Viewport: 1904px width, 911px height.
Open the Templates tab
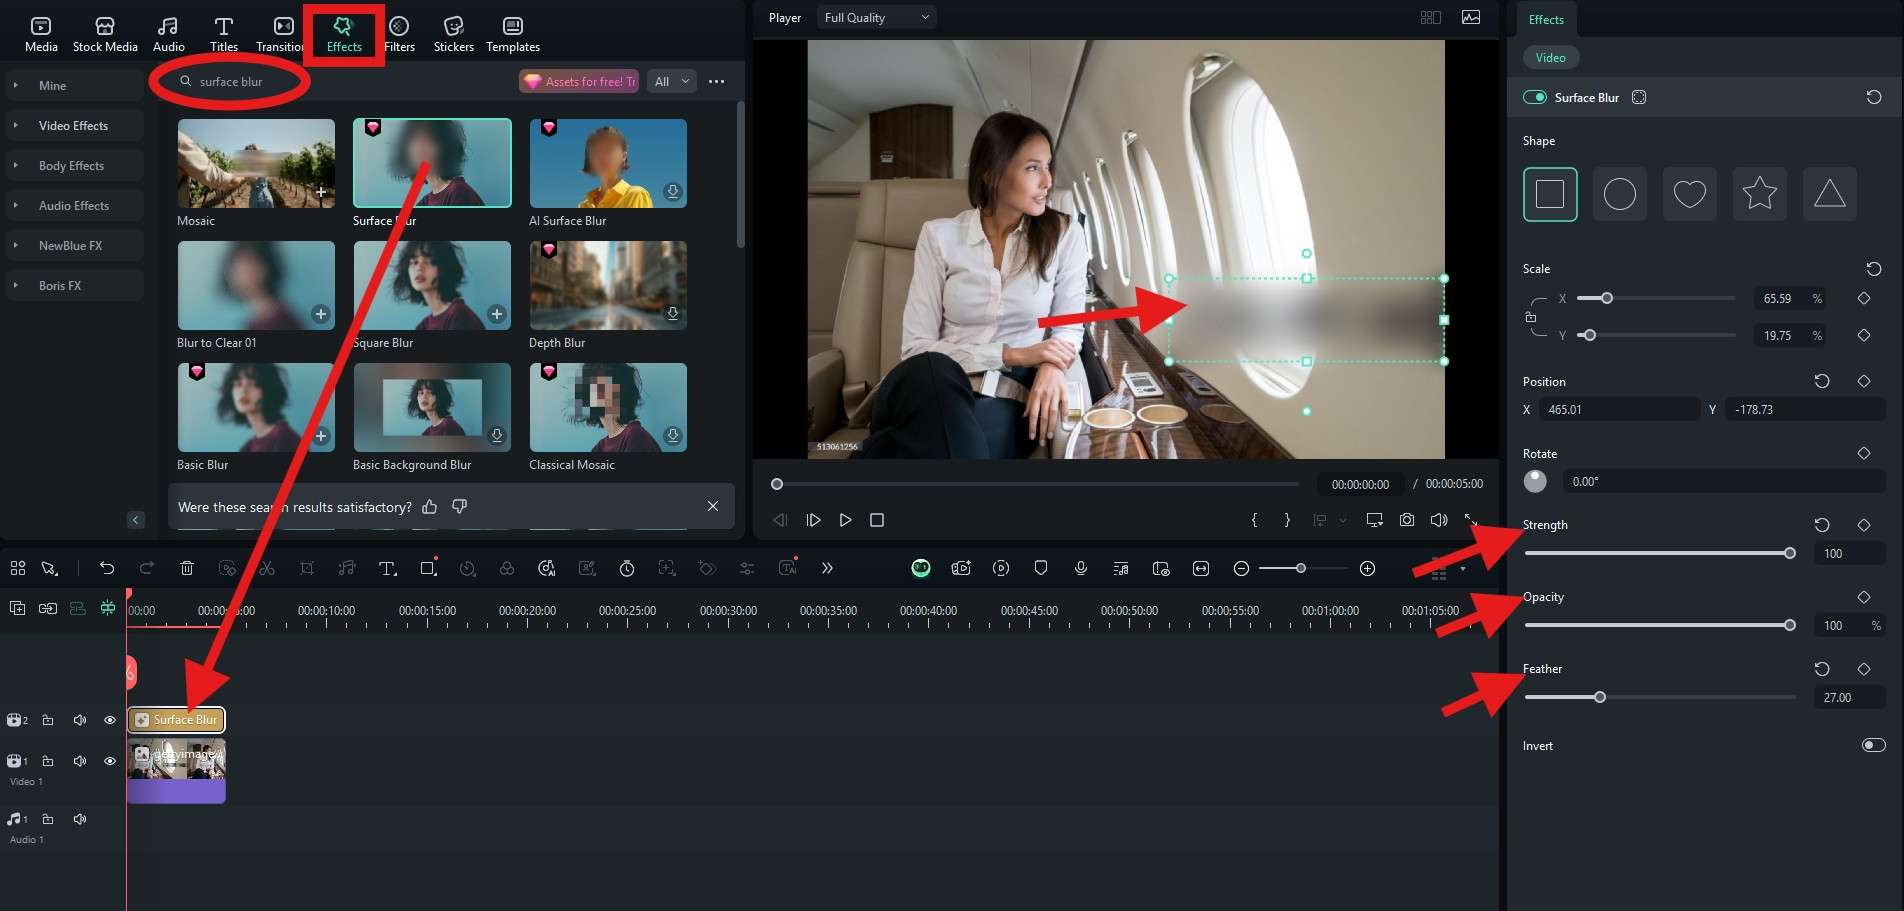[x=513, y=34]
